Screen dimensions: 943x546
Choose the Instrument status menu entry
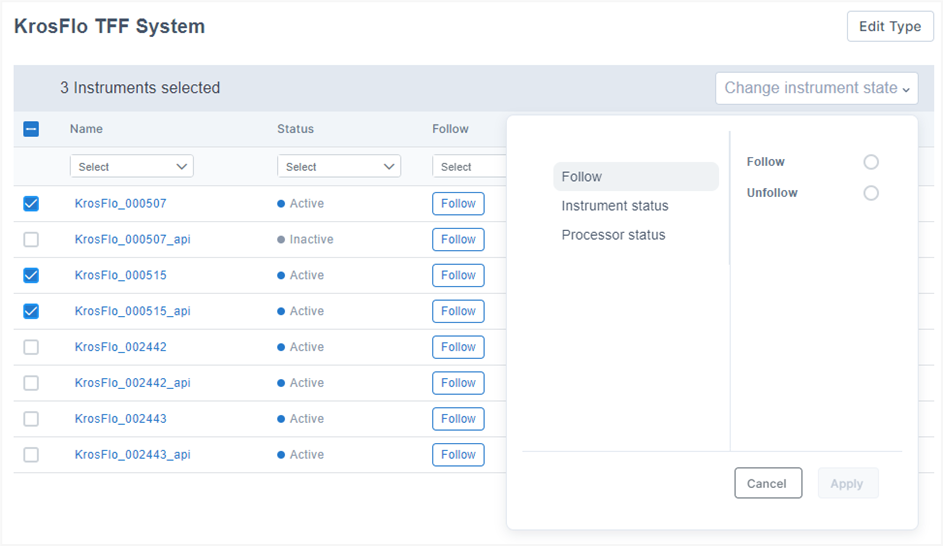[x=615, y=206]
